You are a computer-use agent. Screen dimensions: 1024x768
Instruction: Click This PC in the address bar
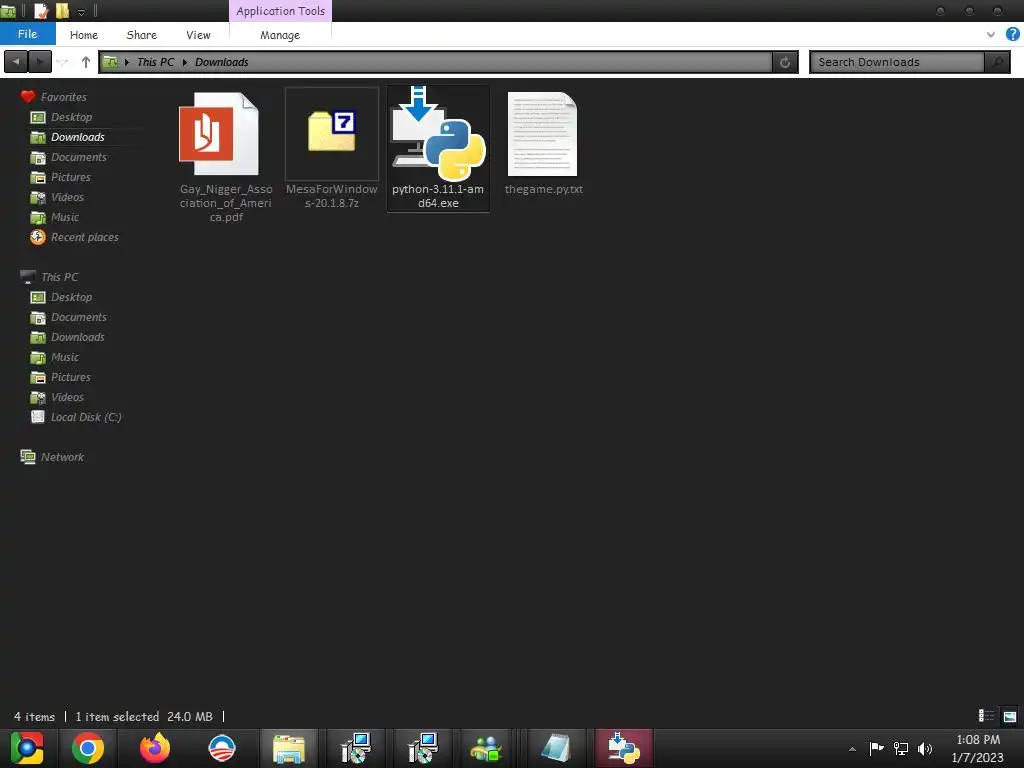tap(155, 62)
